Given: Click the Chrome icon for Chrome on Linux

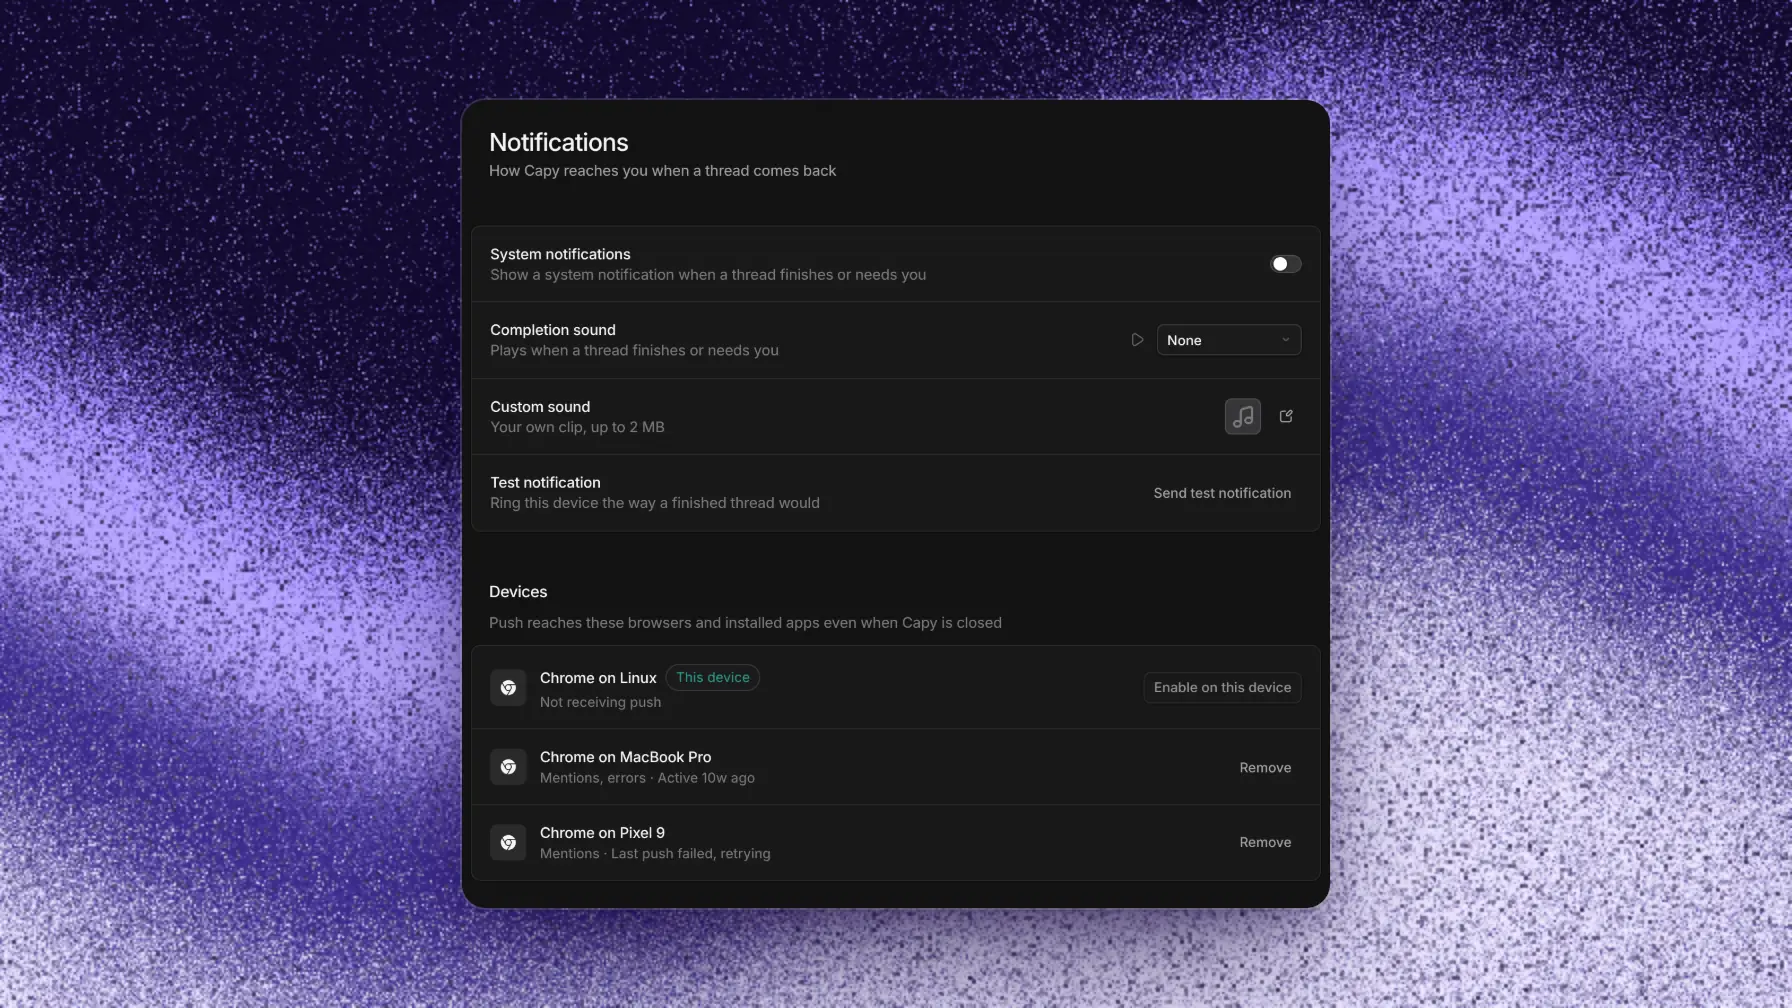Looking at the screenshot, I should (508, 688).
